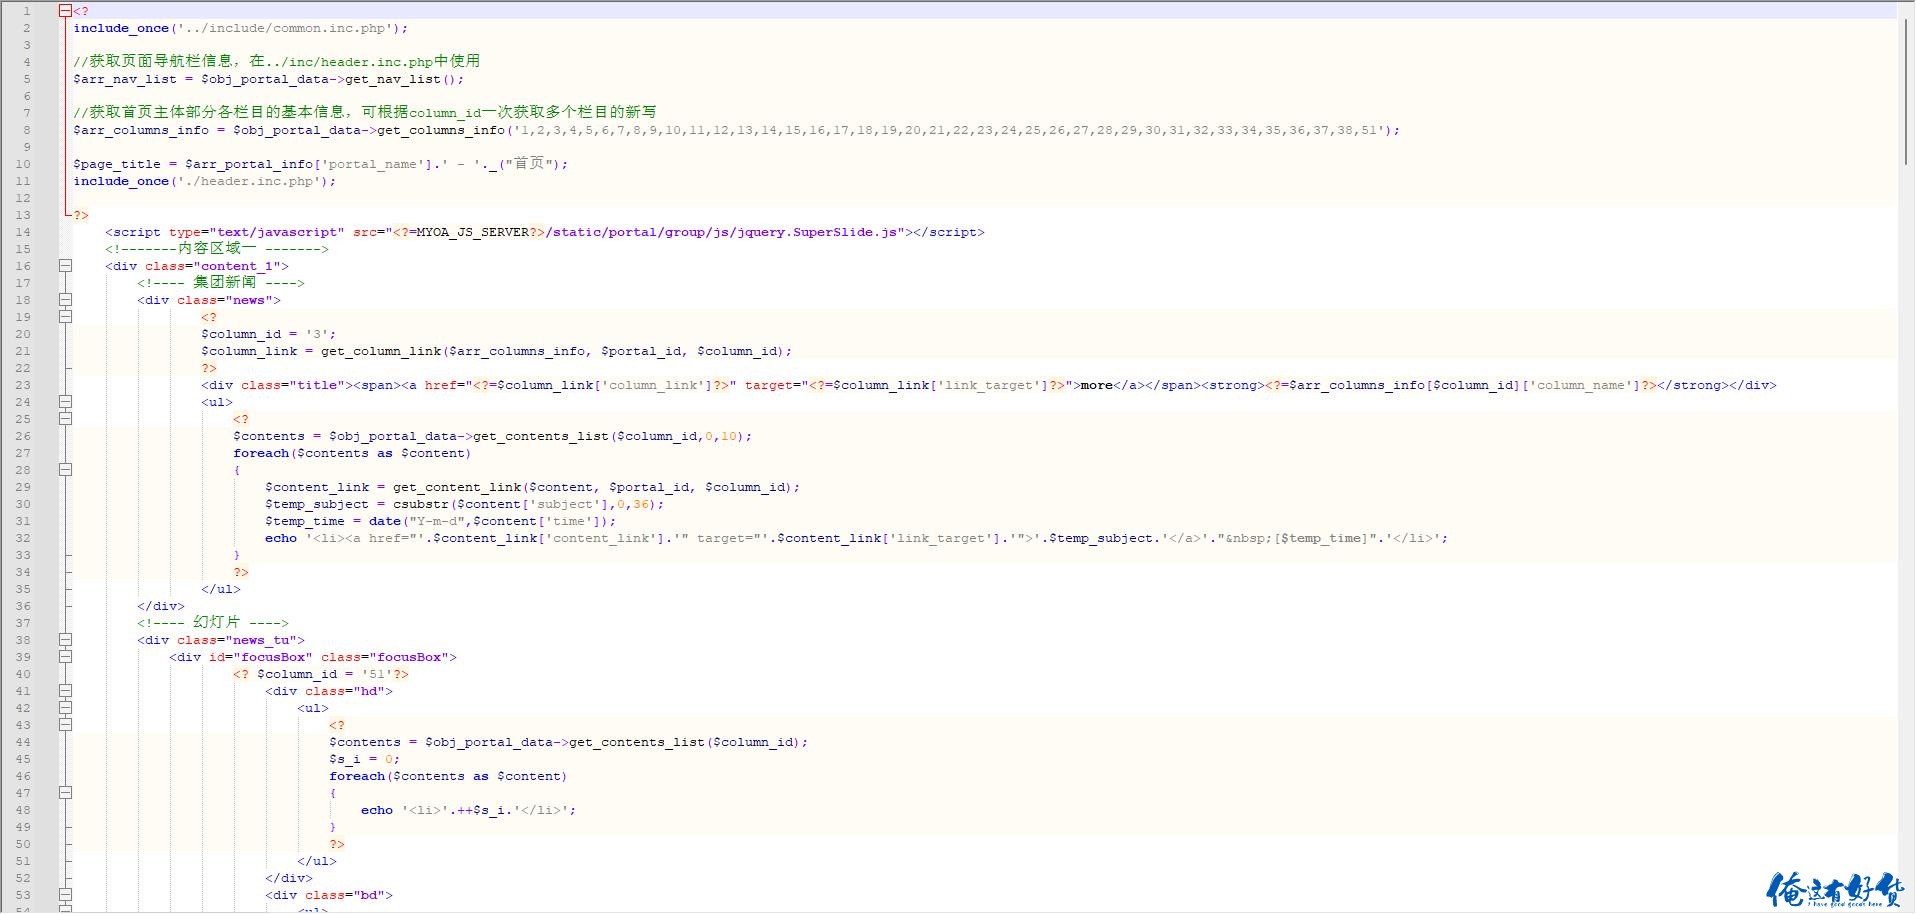Click line number 14 in the margin
The height and width of the screenshot is (914, 1916).
tap(23, 232)
